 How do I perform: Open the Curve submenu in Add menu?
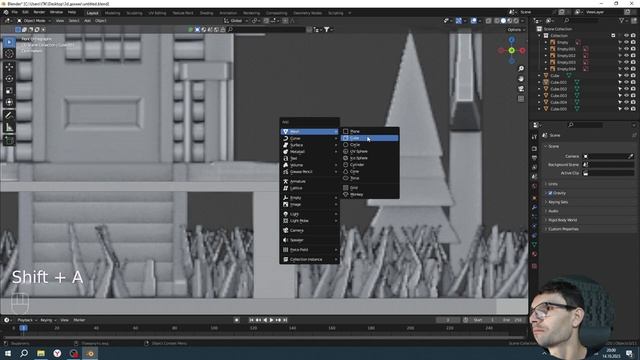310,138
